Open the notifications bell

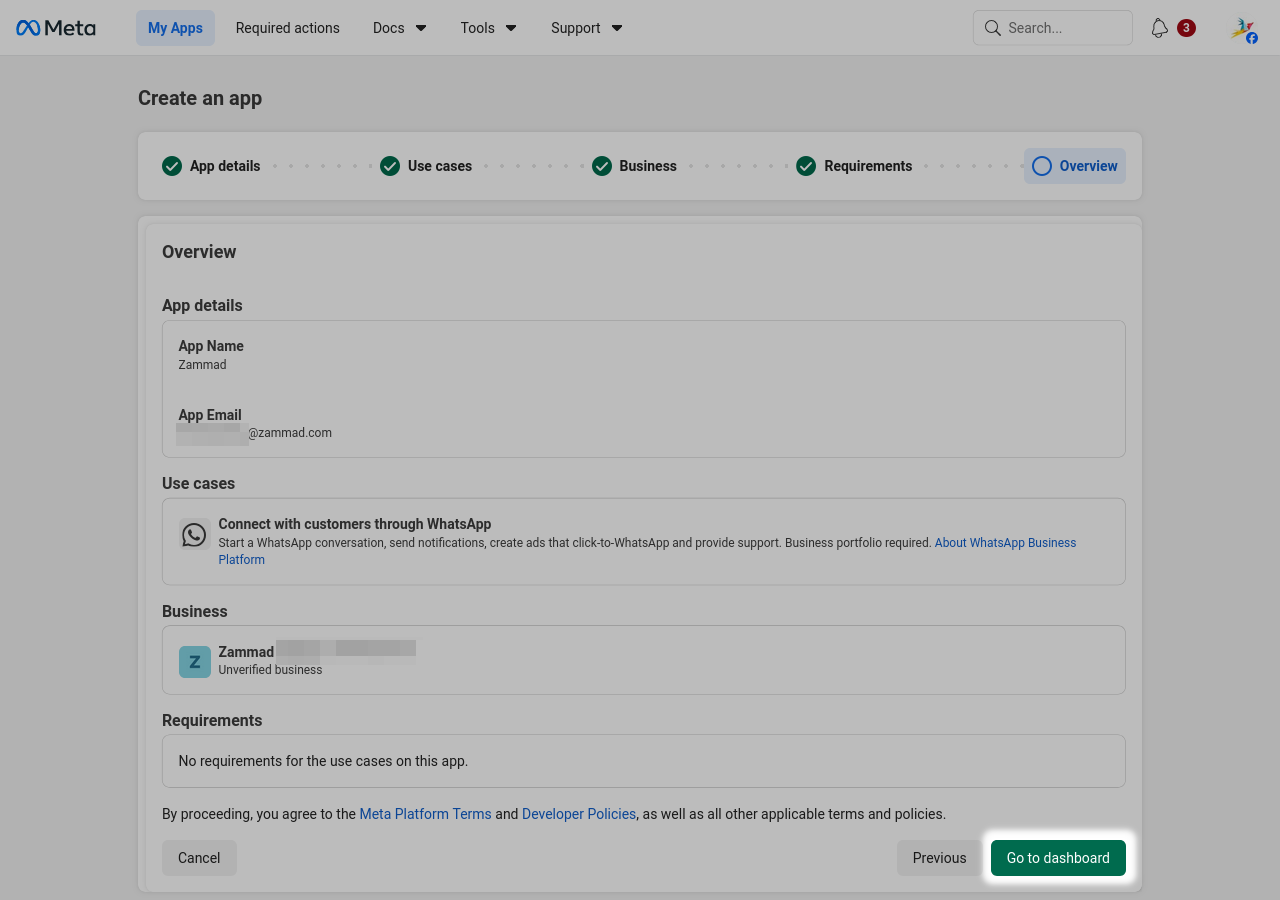(1159, 28)
